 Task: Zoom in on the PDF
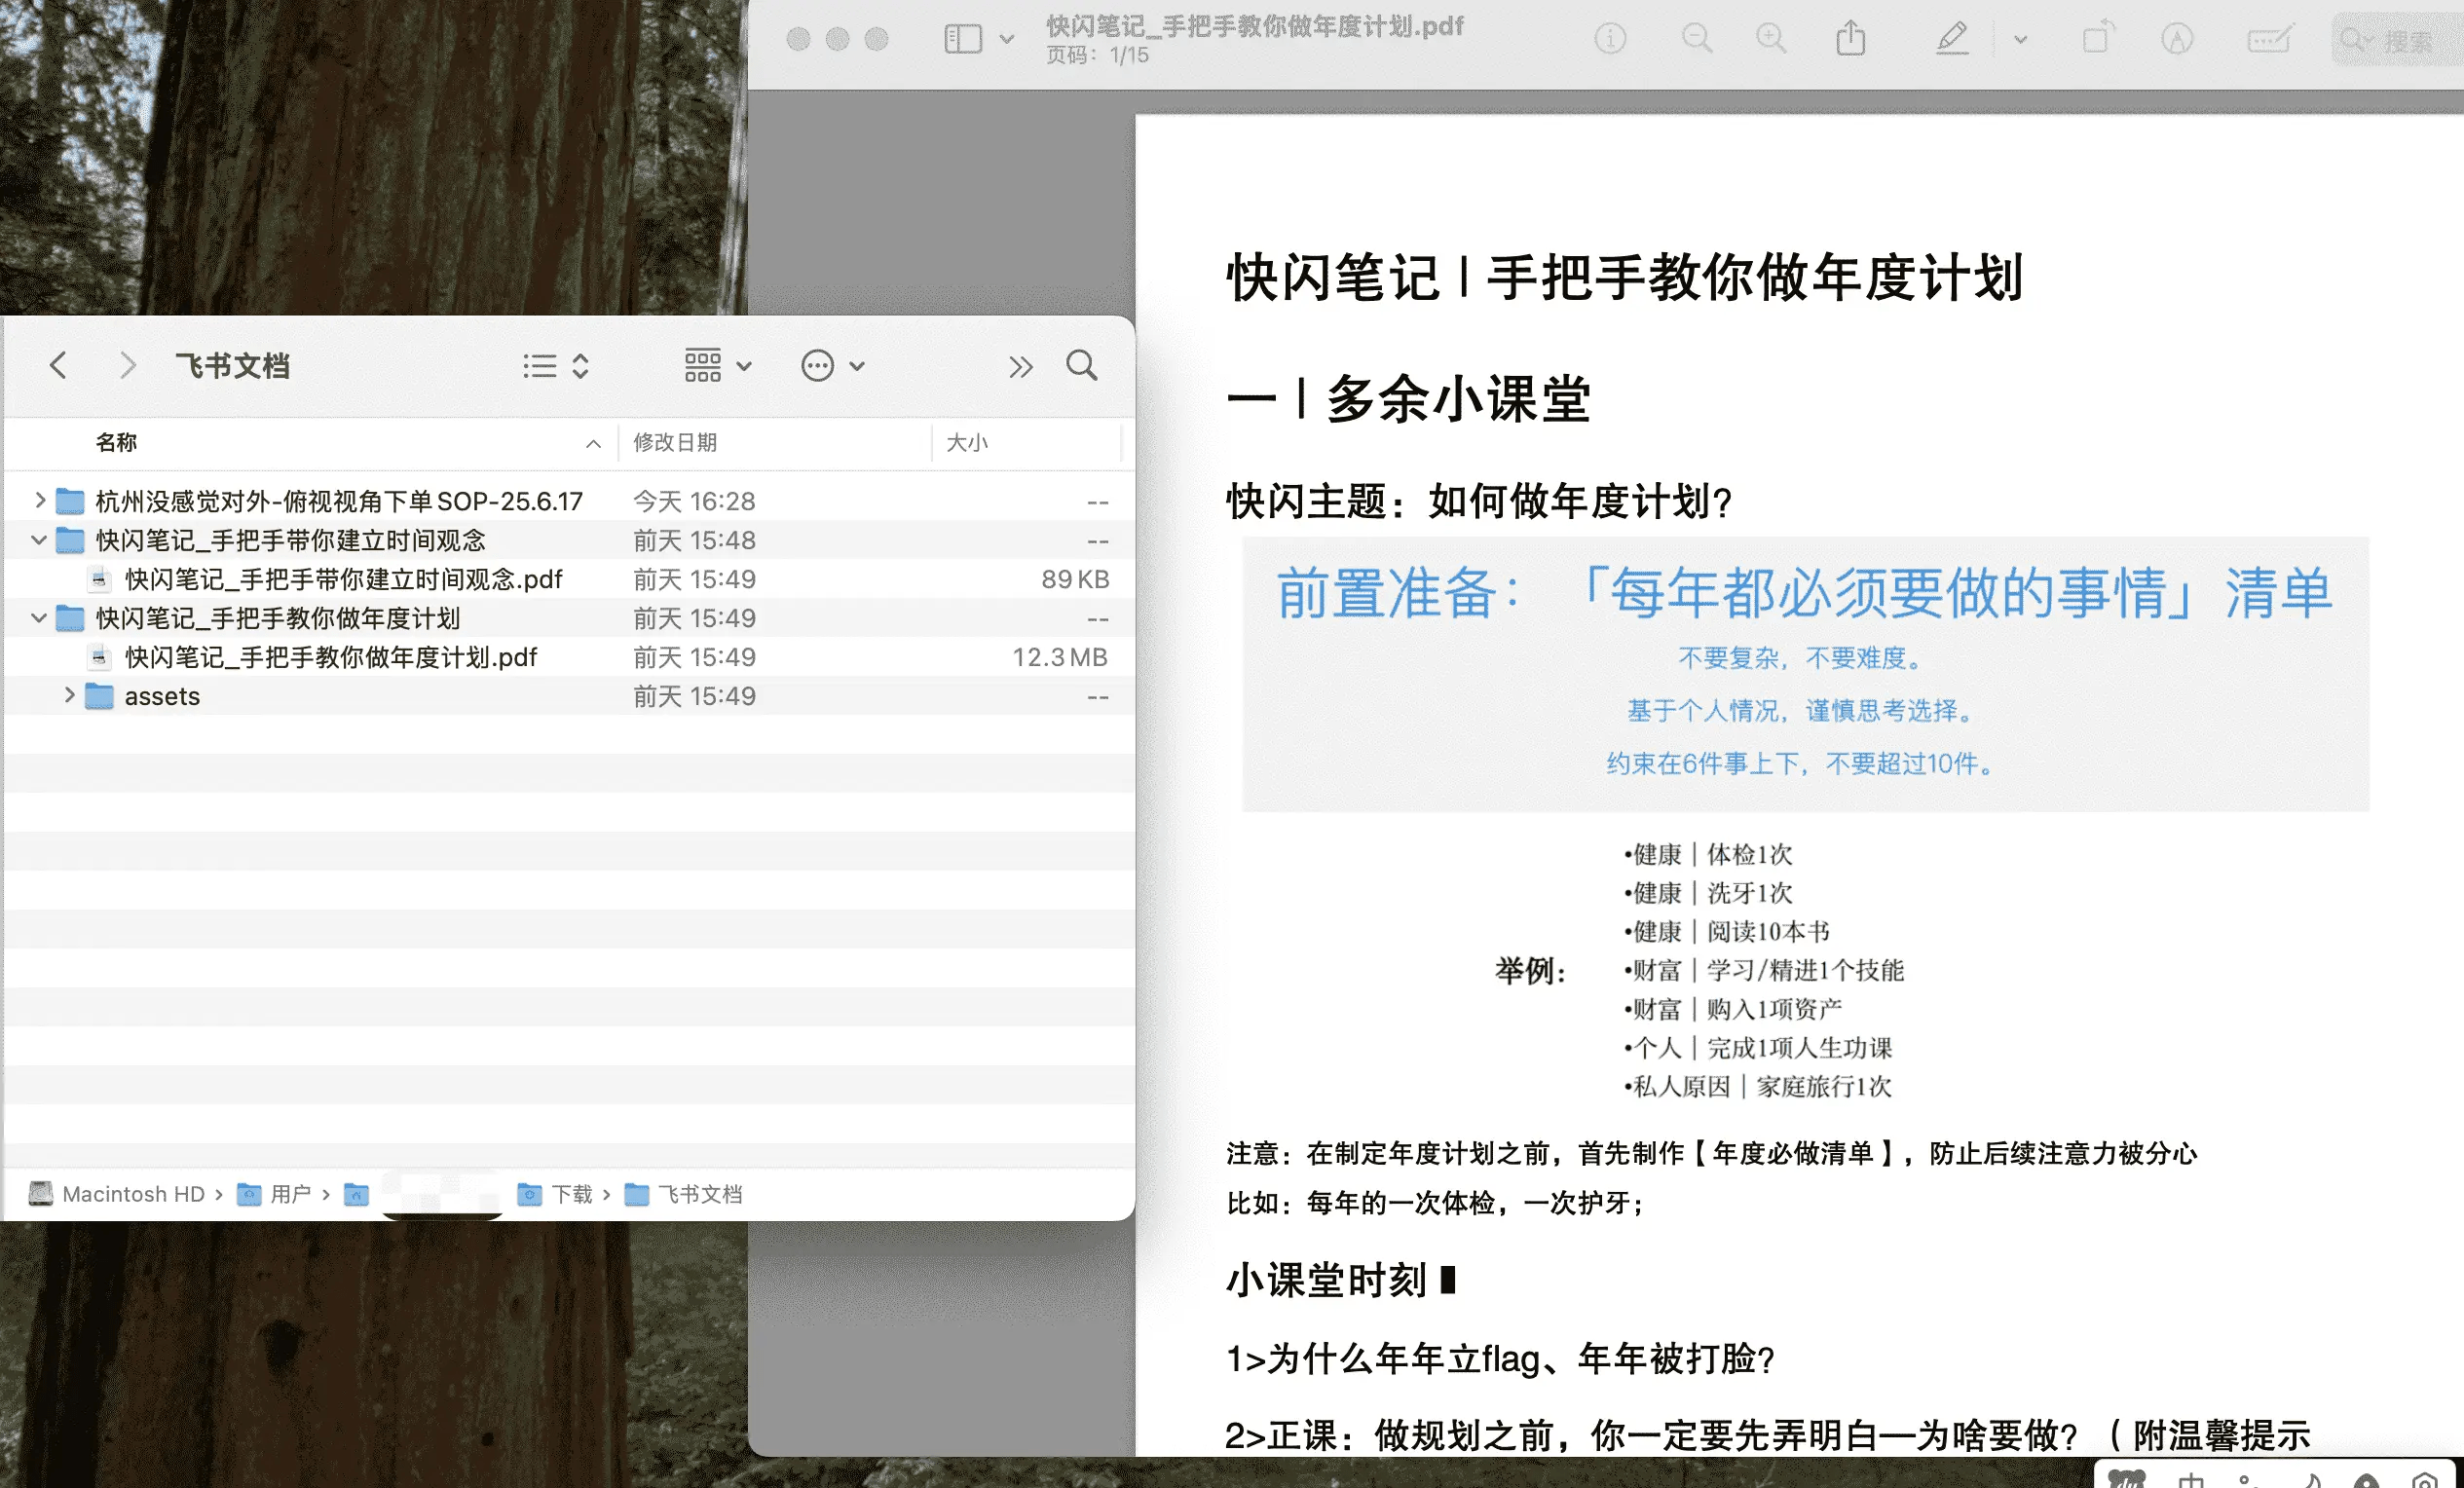point(1771,39)
